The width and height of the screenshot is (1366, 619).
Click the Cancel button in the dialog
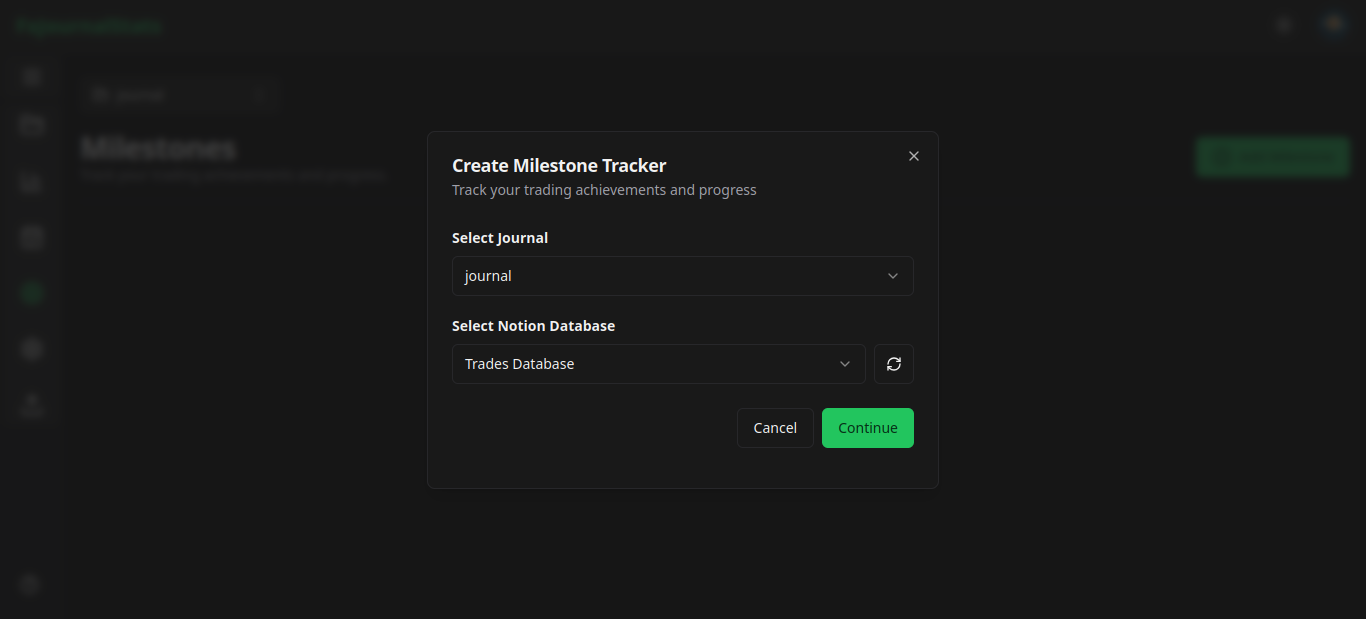tap(775, 427)
